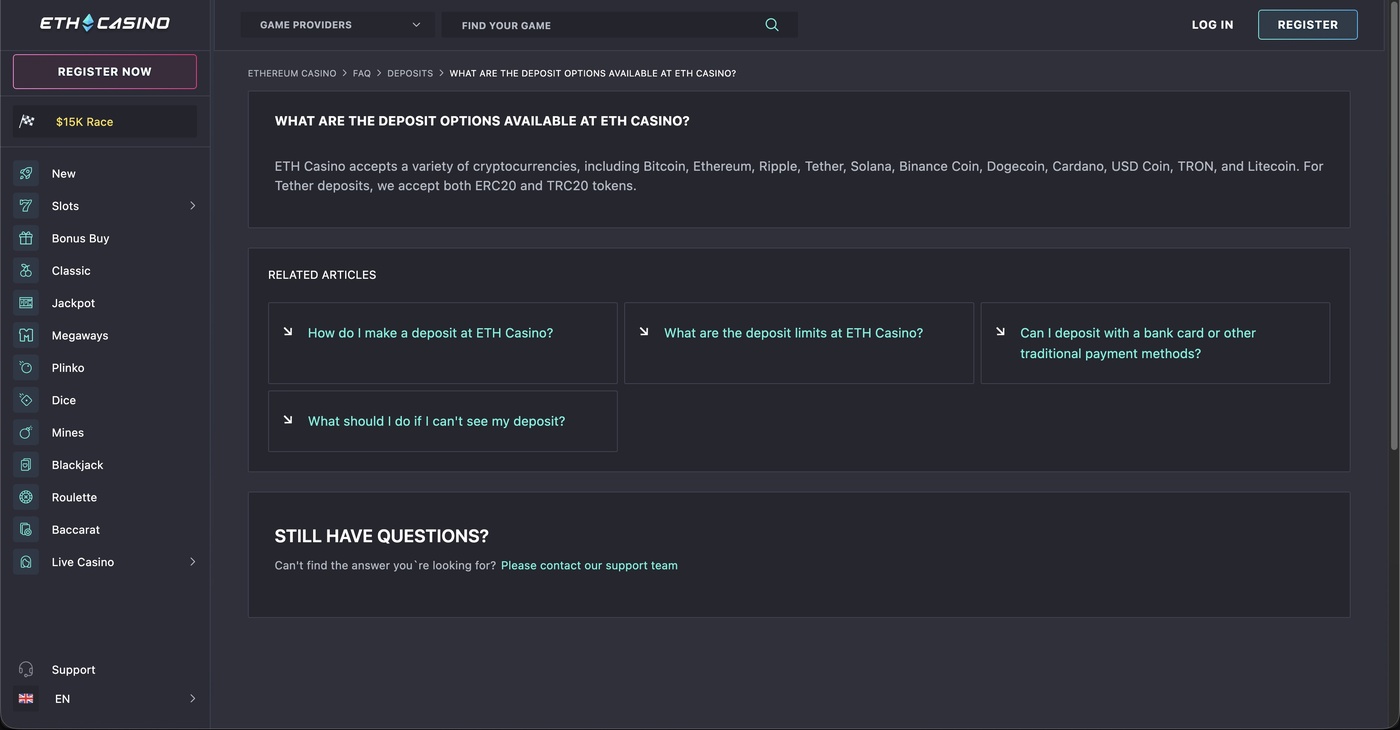Click the $15K Race flag icon
The height and width of the screenshot is (730, 1400).
pyautogui.click(x=27, y=121)
